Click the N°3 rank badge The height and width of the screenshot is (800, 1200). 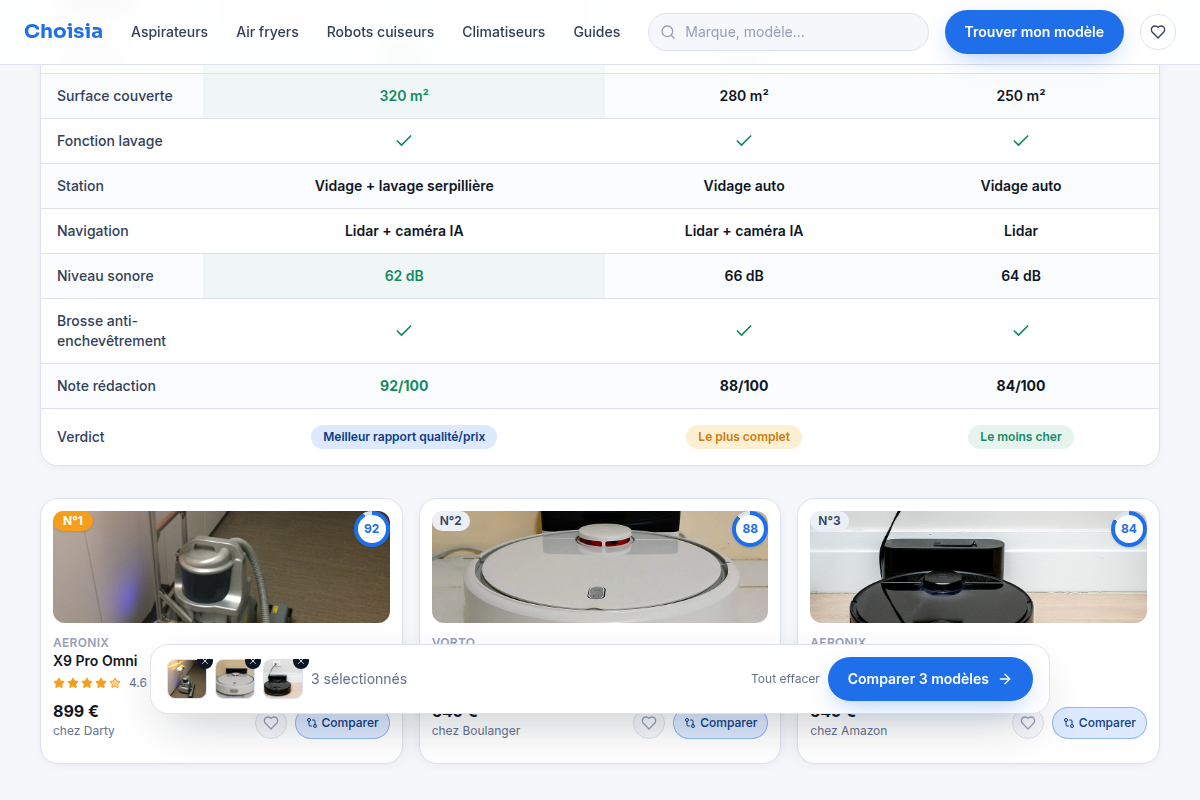[x=829, y=521]
